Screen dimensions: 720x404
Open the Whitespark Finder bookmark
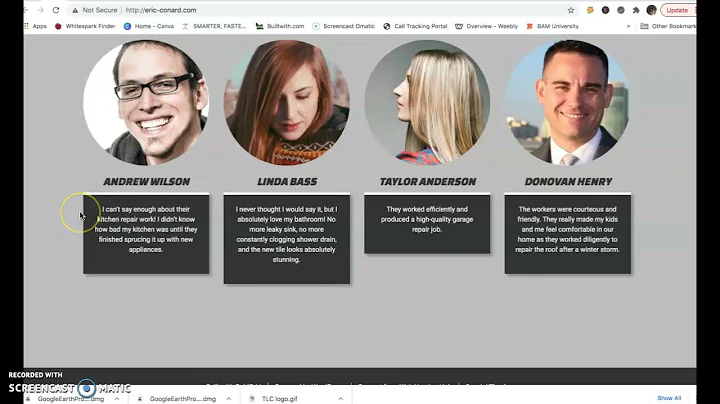point(85,26)
